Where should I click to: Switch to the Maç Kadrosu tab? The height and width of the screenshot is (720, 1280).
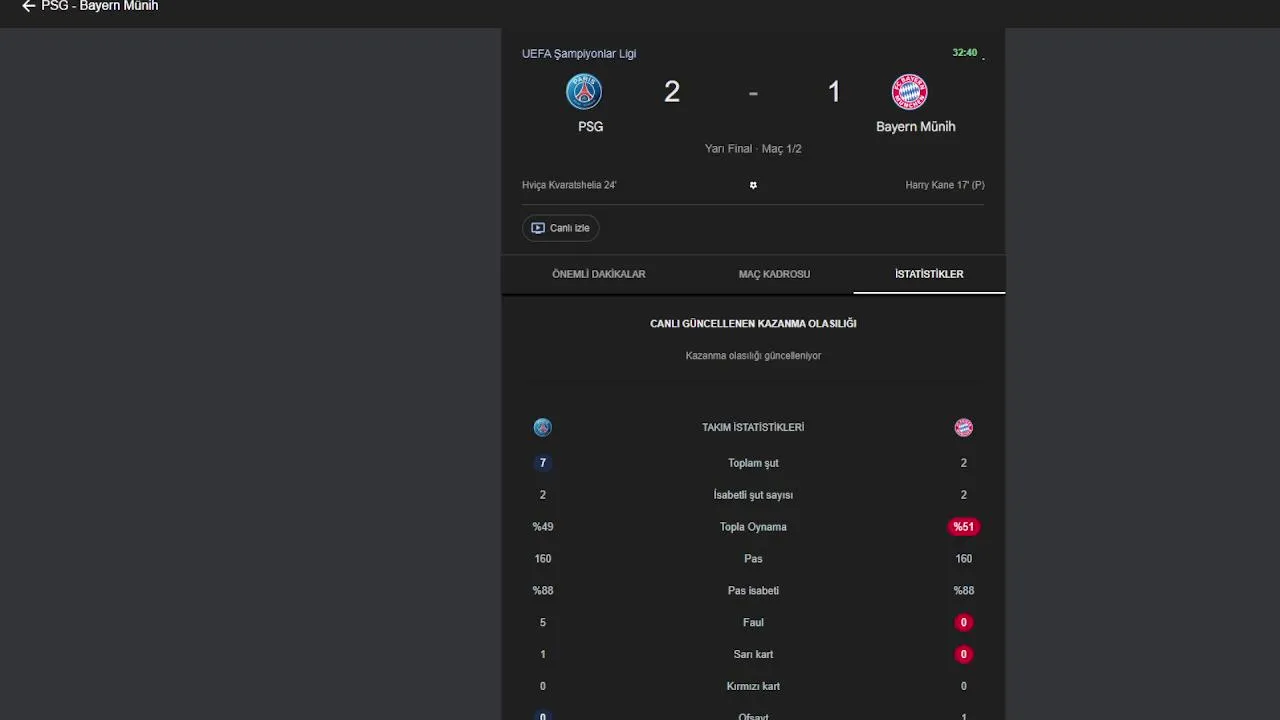point(774,274)
